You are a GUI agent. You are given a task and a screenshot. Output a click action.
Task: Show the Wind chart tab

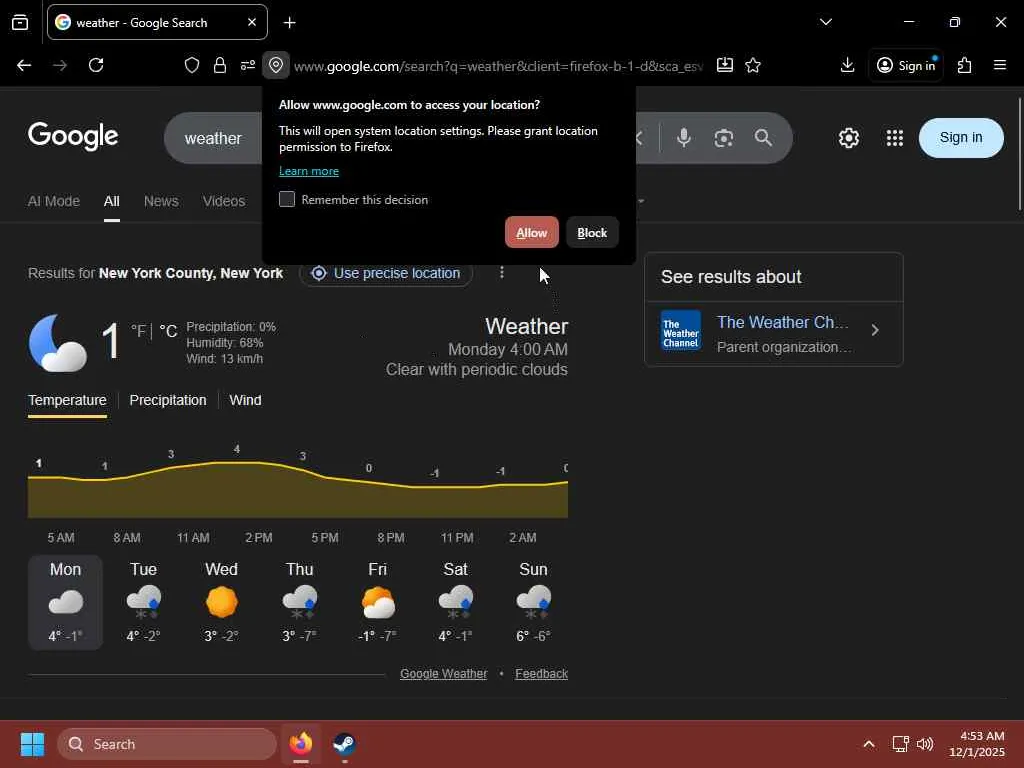click(x=246, y=400)
